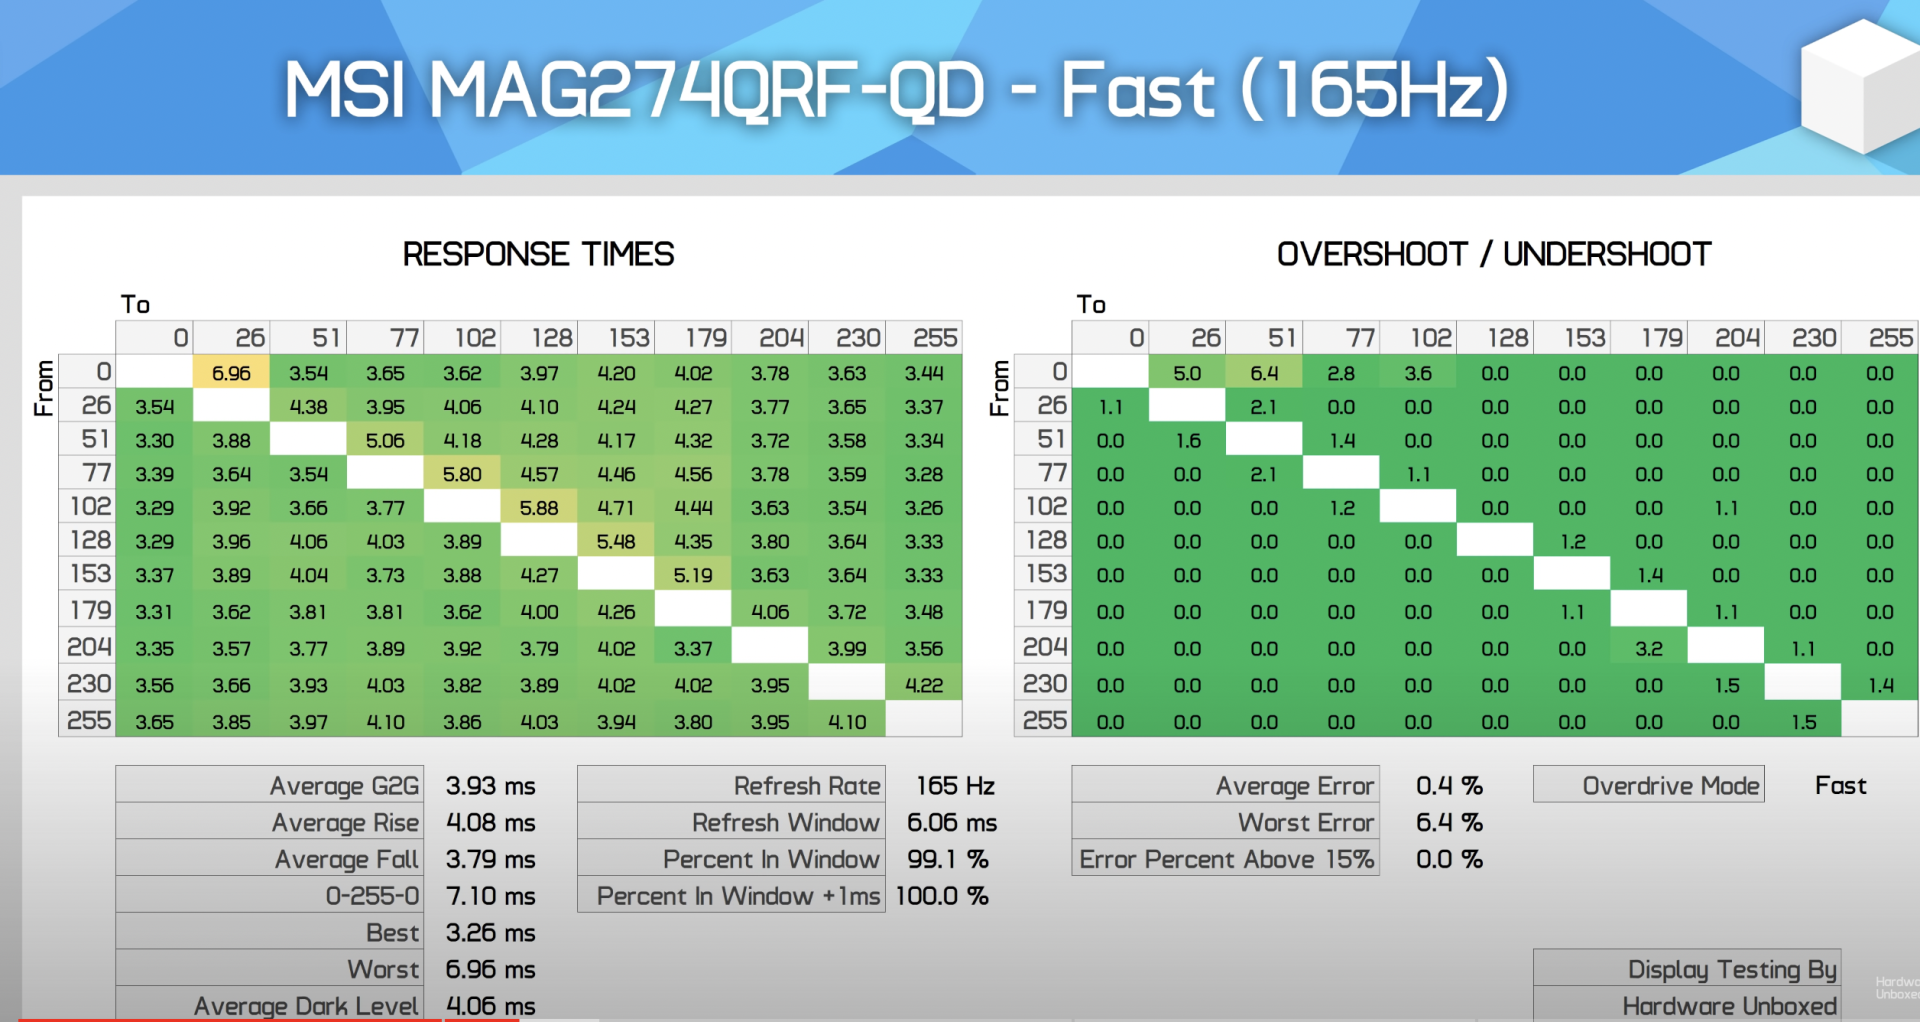The width and height of the screenshot is (1920, 1022).
Task: Click the 5.80 response time cell
Action: point(462,474)
